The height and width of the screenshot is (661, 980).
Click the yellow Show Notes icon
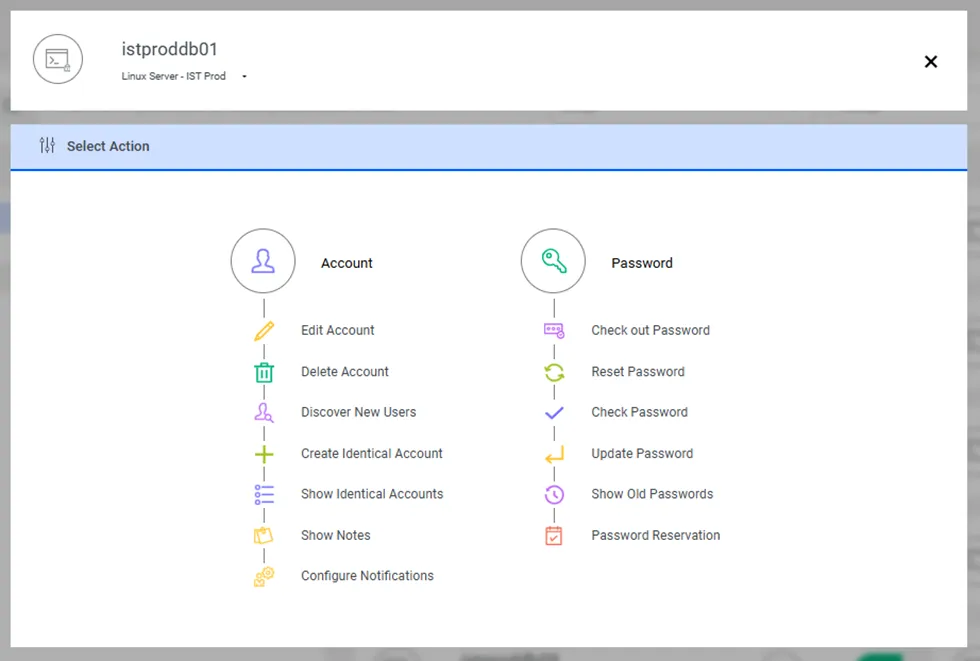(x=264, y=535)
